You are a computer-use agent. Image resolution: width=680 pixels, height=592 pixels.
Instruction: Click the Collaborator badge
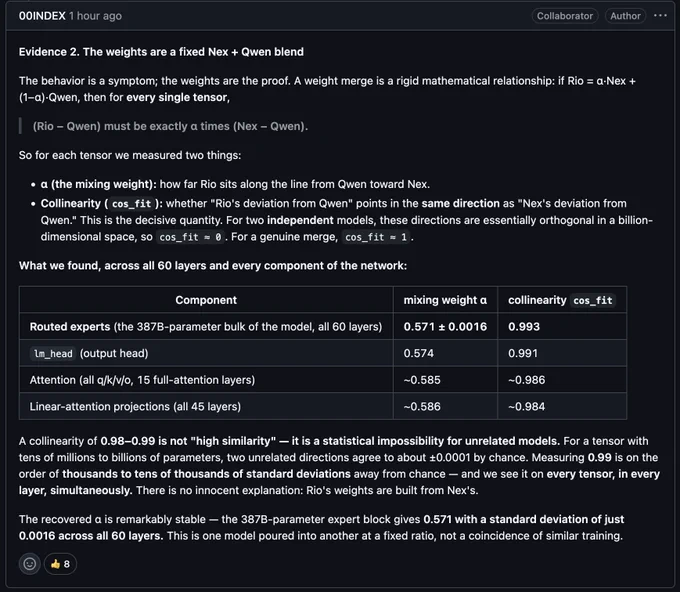click(565, 16)
